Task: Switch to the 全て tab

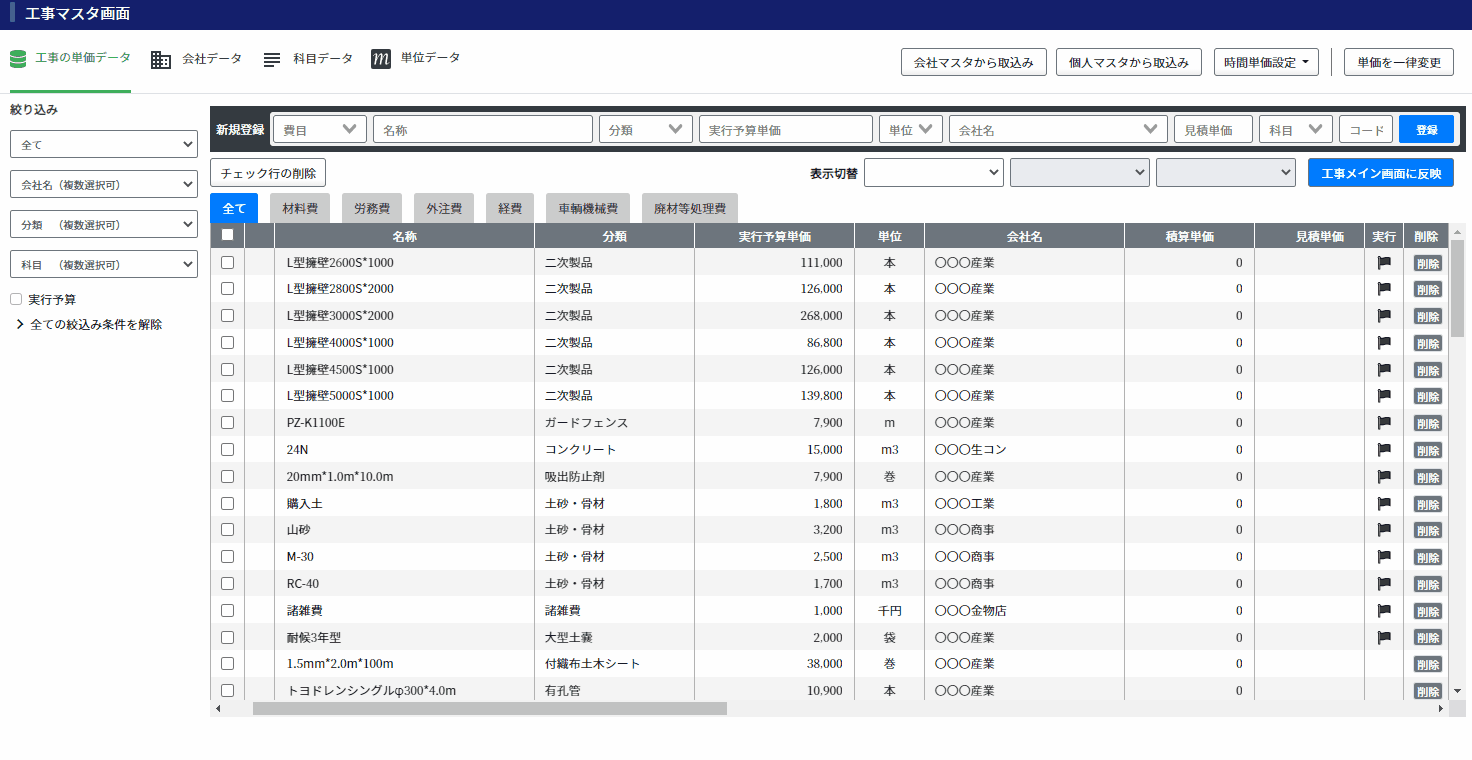Action: click(x=234, y=208)
